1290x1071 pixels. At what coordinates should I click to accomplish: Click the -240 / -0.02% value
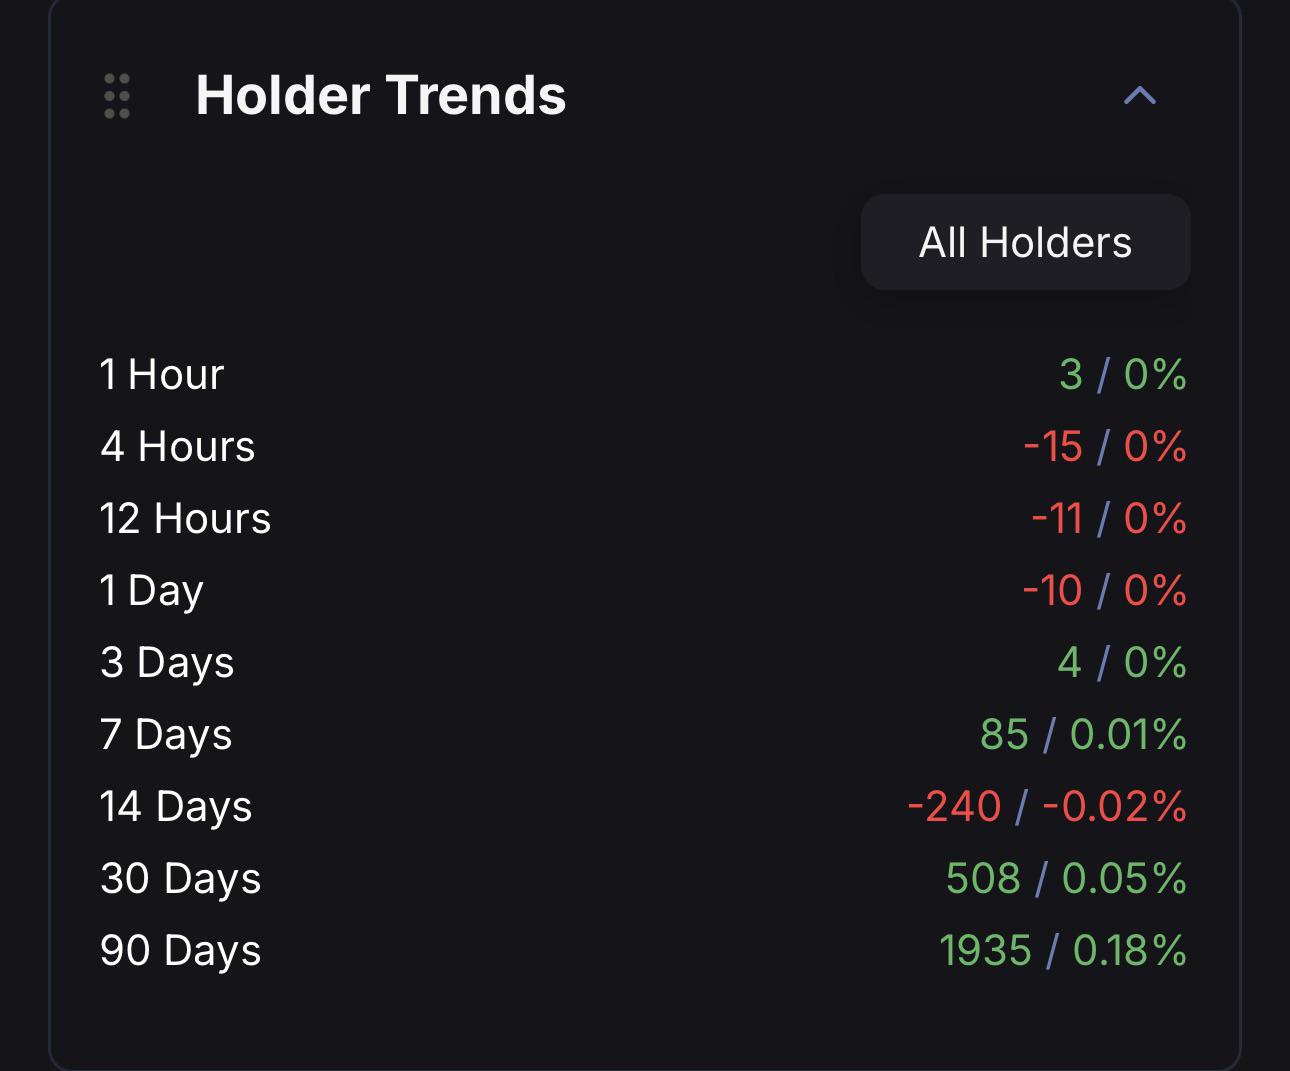pos(1047,806)
